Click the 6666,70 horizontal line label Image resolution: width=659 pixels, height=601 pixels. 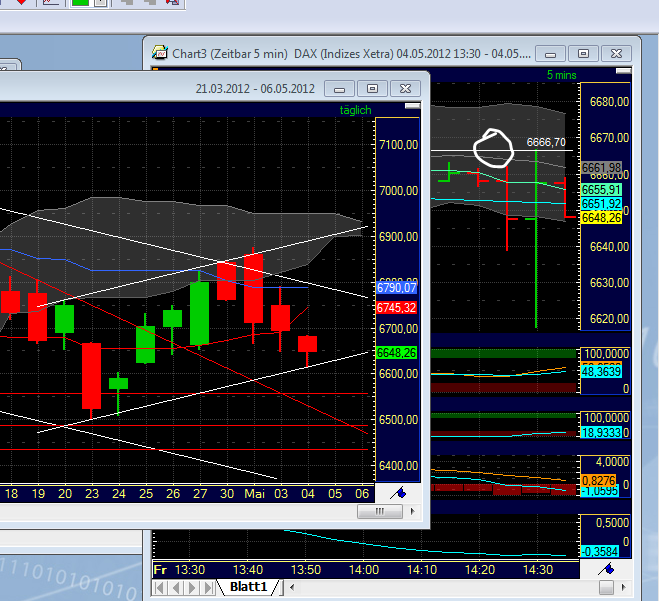pos(546,142)
